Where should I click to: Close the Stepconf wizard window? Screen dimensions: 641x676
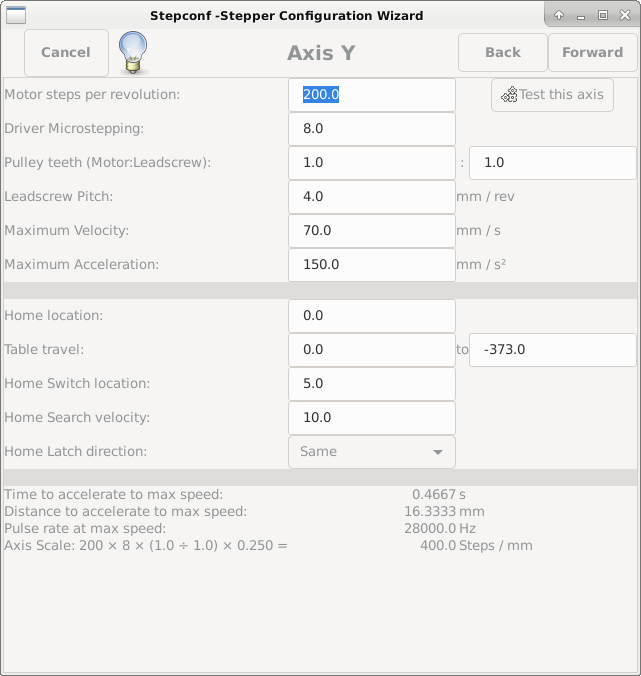pos(625,16)
